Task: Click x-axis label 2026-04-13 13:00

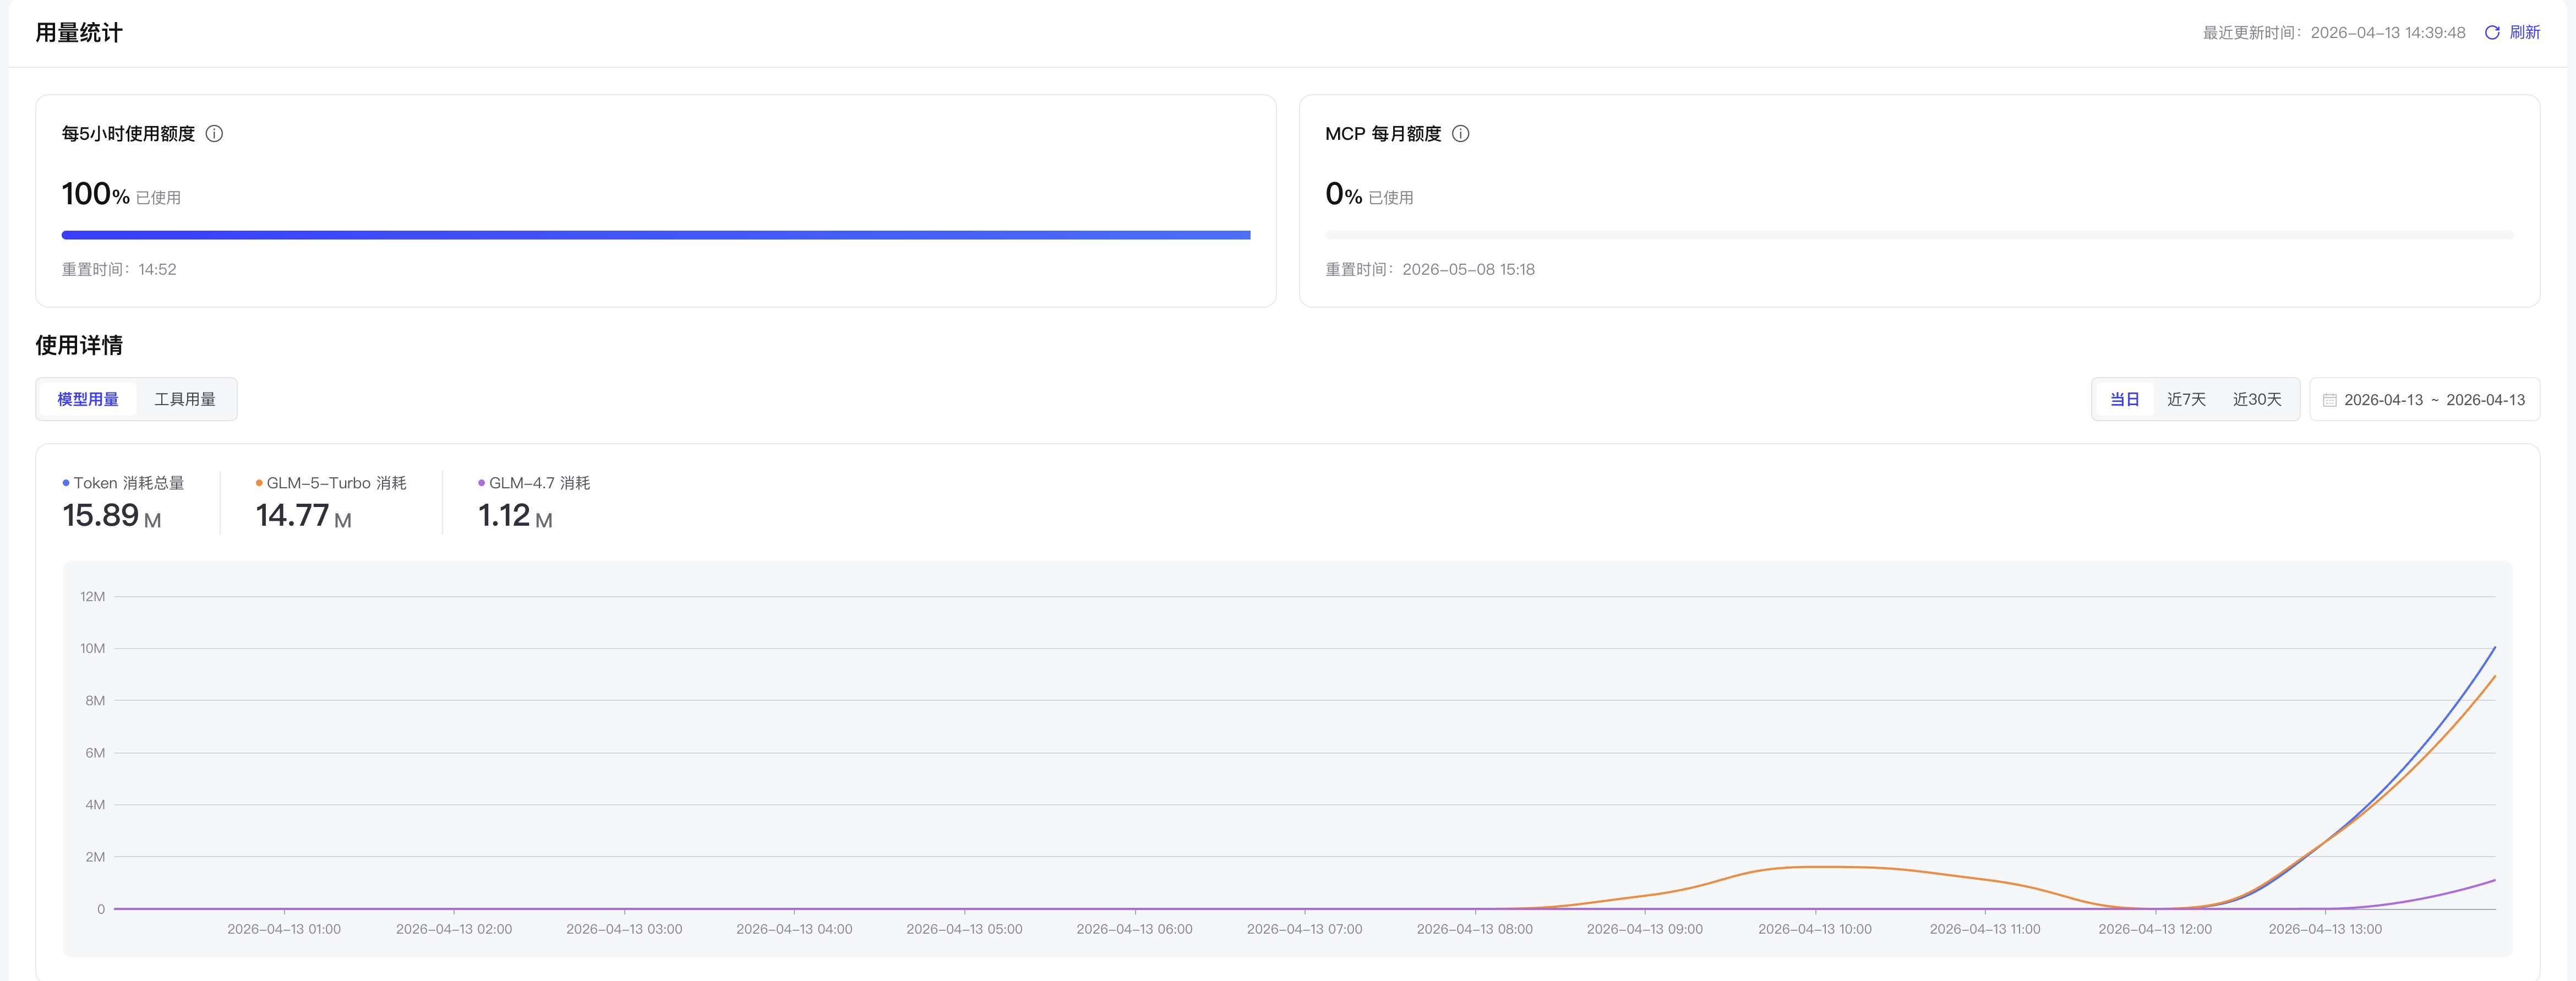Action: (x=2325, y=929)
